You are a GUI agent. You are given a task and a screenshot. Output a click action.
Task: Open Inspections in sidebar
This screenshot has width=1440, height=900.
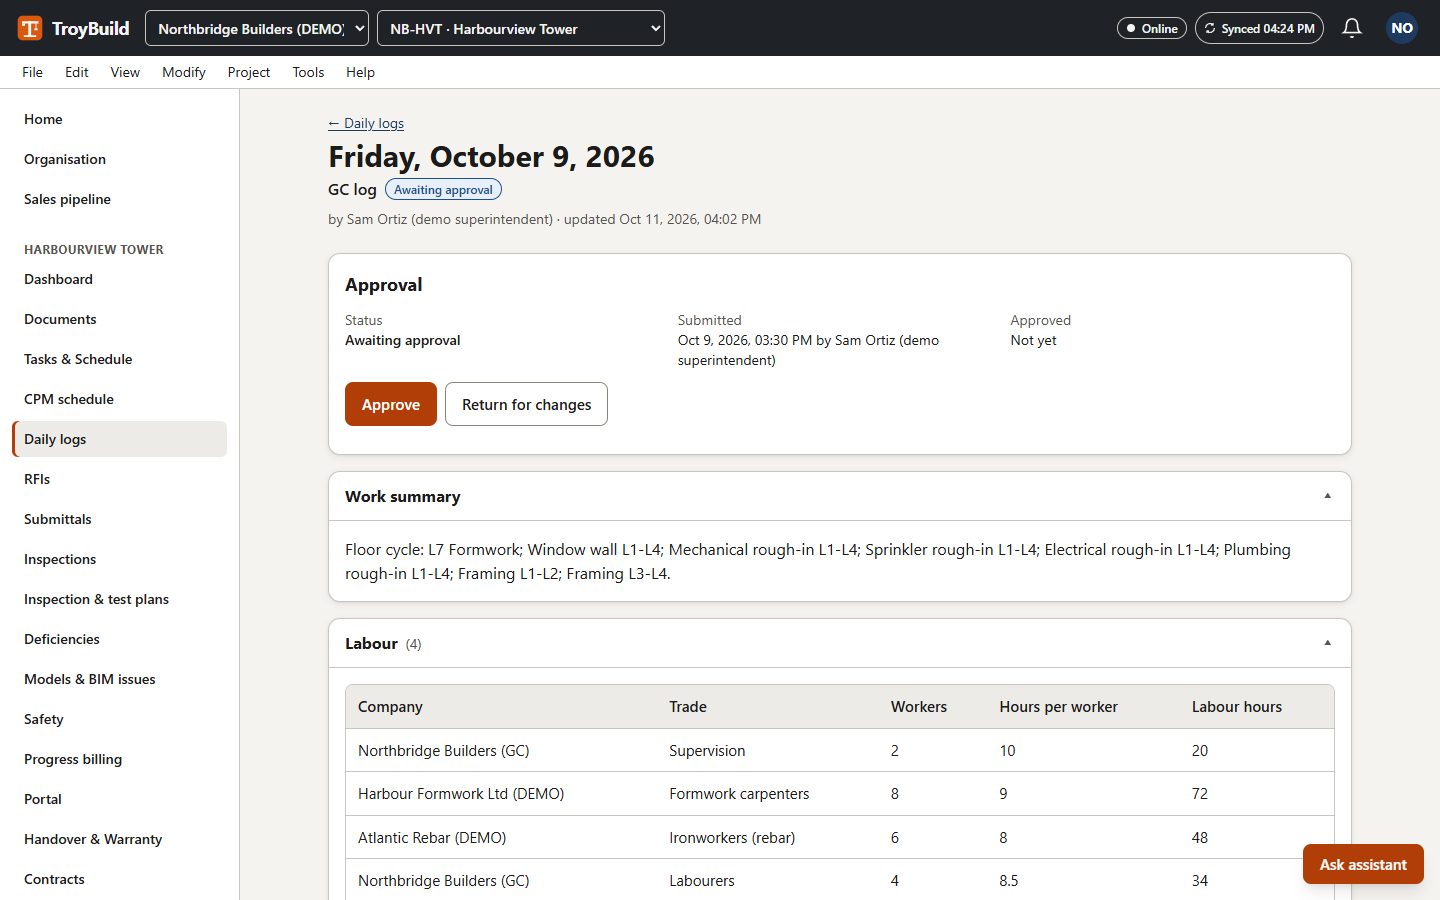(x=120, y=559)
